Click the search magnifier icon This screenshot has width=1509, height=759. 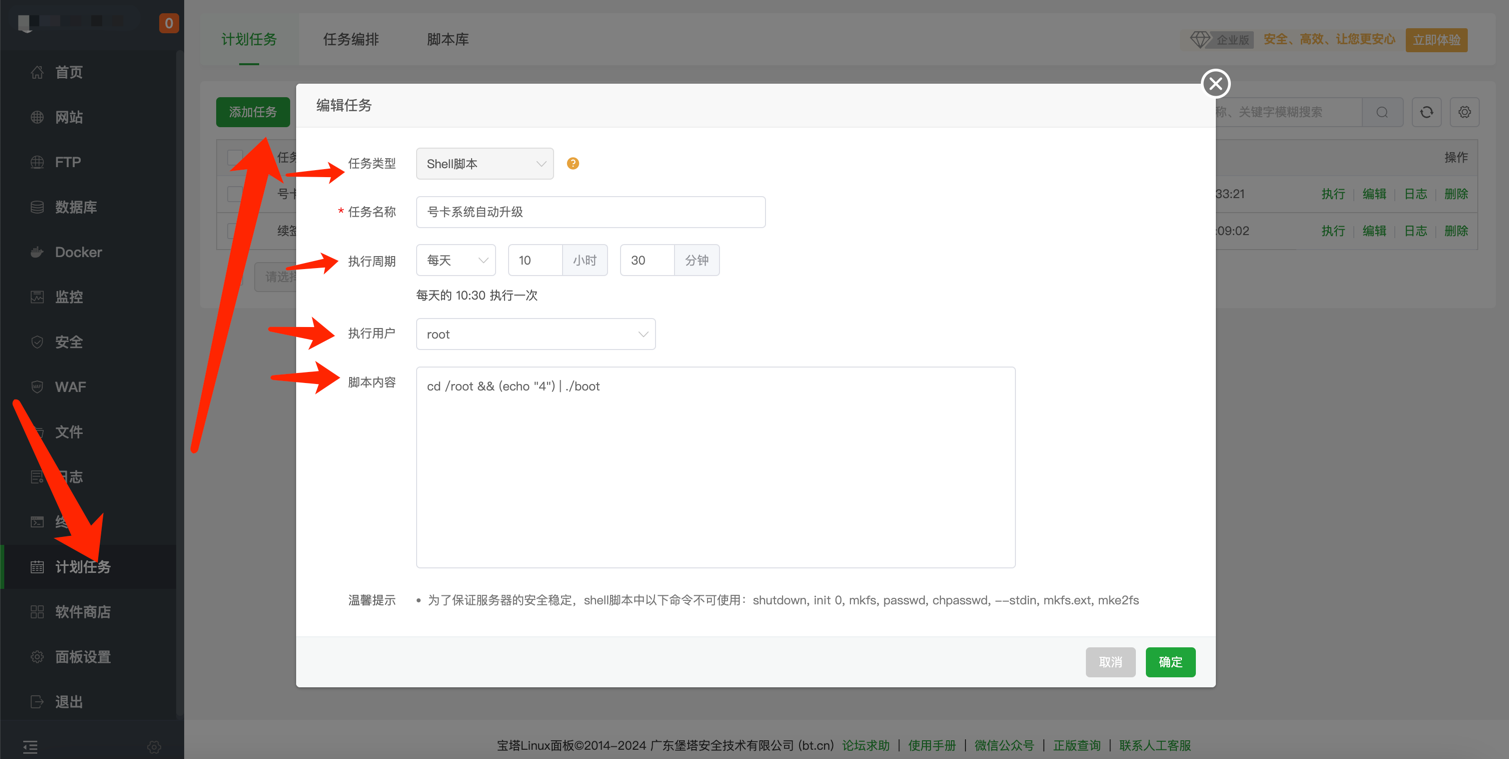coord(1382,112)
